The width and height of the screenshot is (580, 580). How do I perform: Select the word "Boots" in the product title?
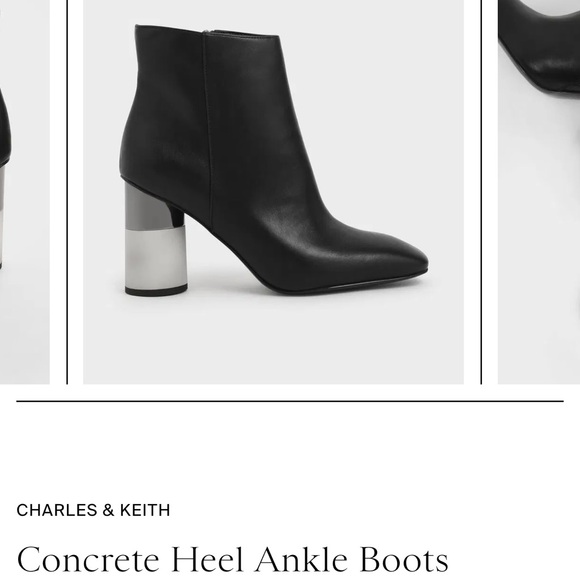click(x=404, y=560)
